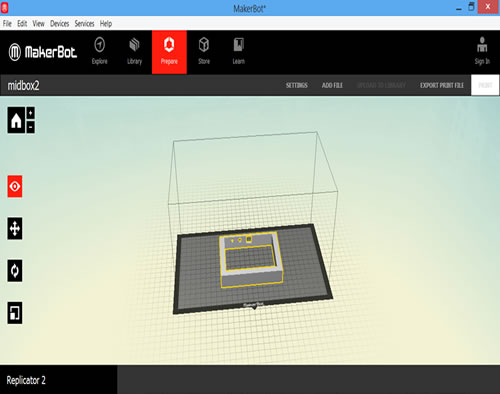Click the MakerBot logo

pyautogui.click(x=43, y=52)
